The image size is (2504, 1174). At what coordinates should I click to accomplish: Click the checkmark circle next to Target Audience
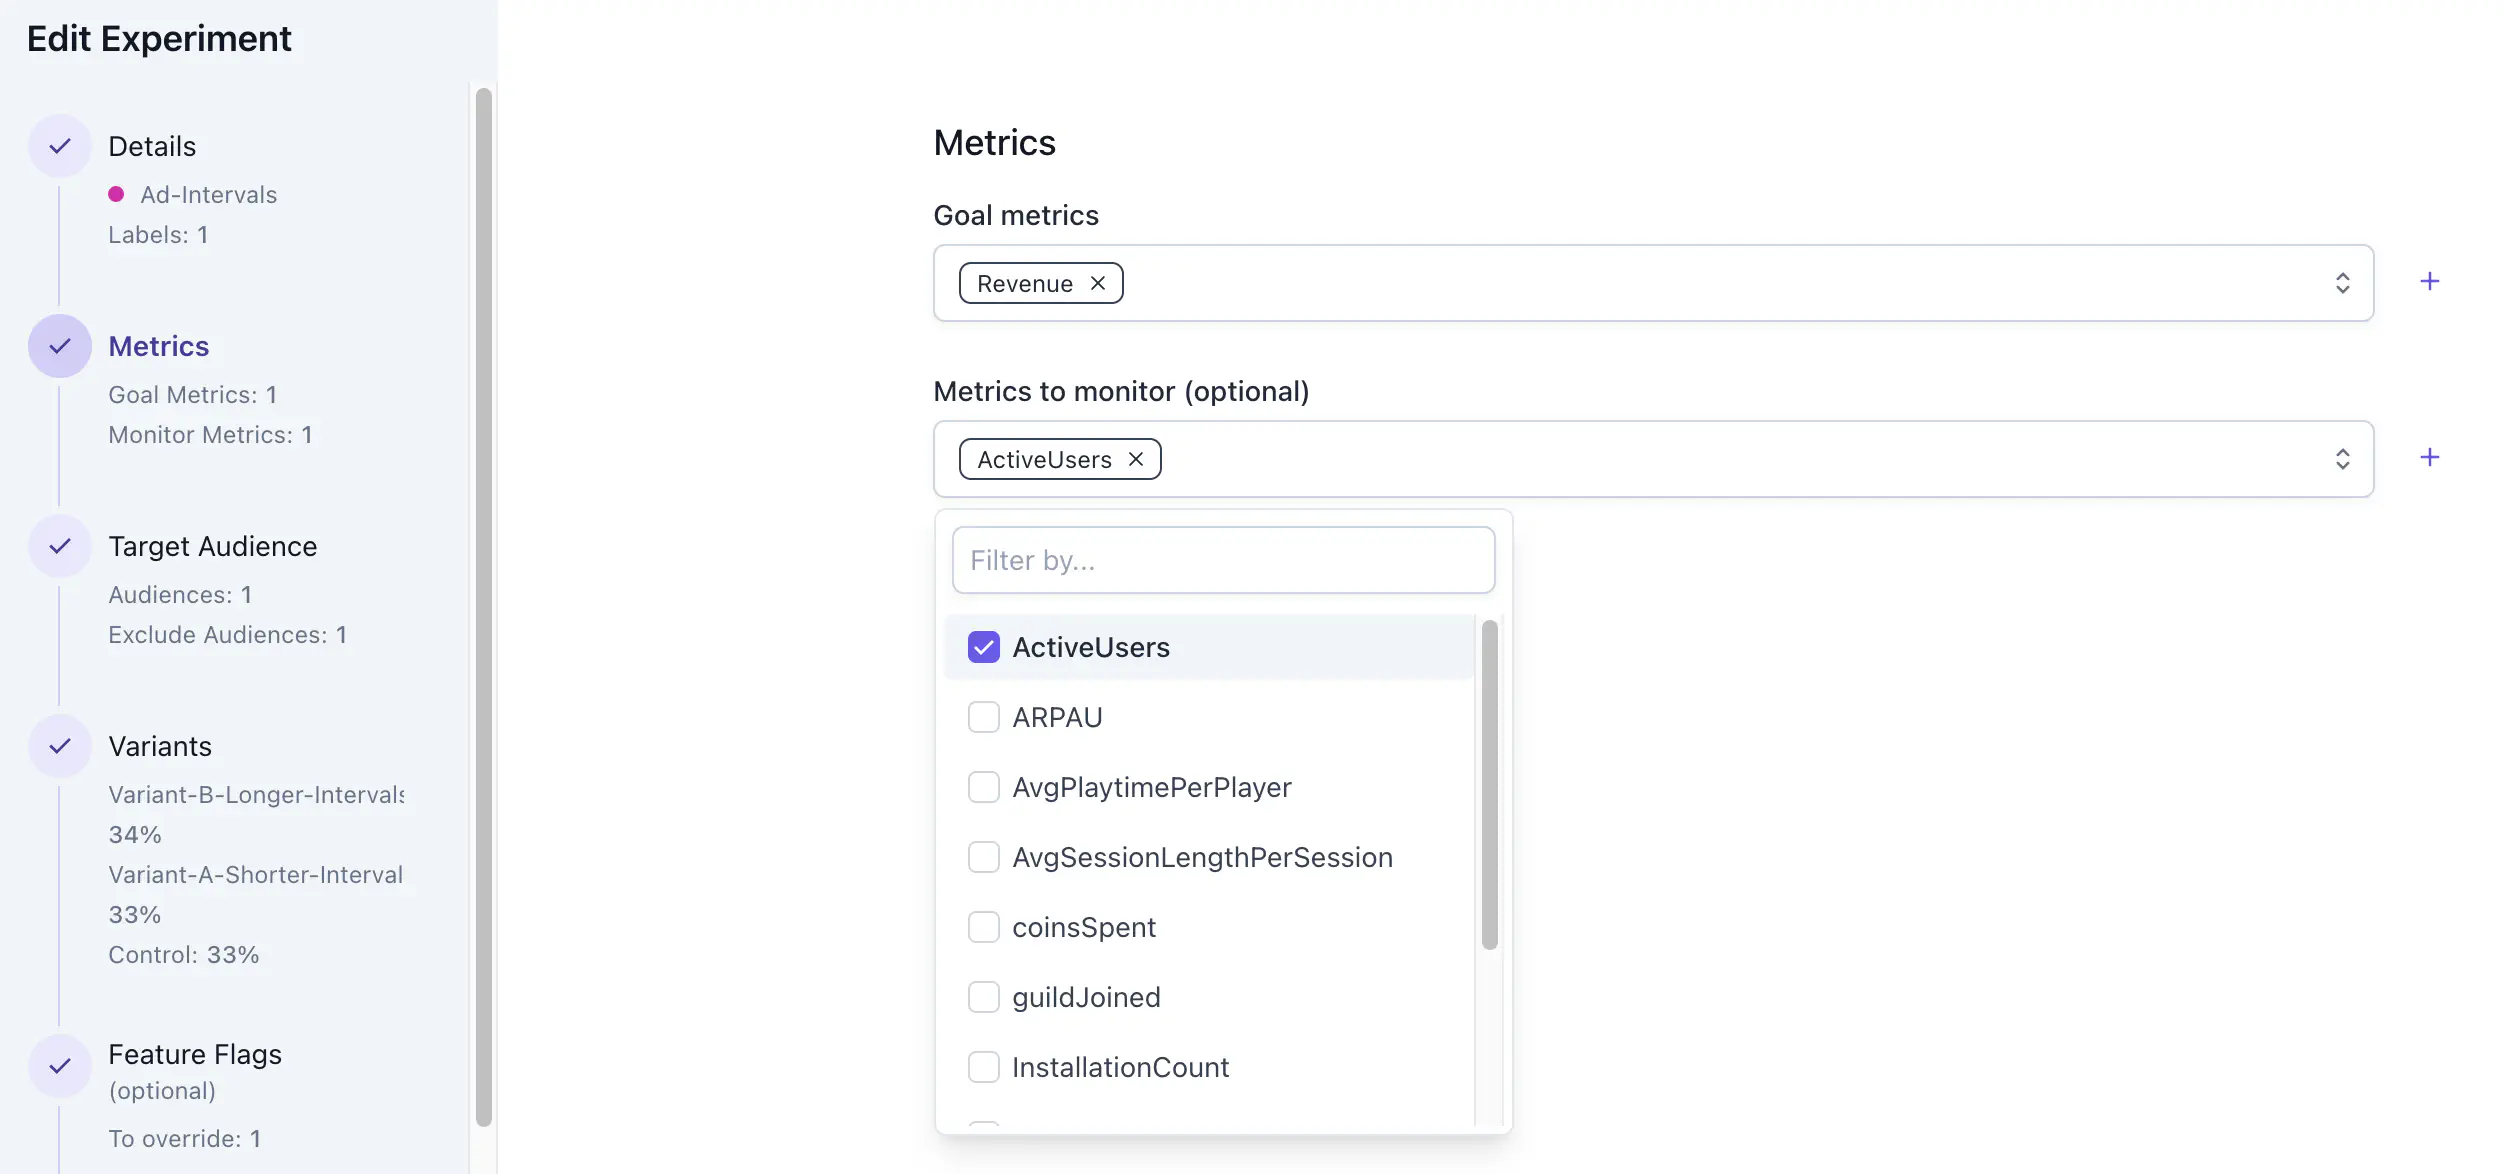(x=59, y=546)
